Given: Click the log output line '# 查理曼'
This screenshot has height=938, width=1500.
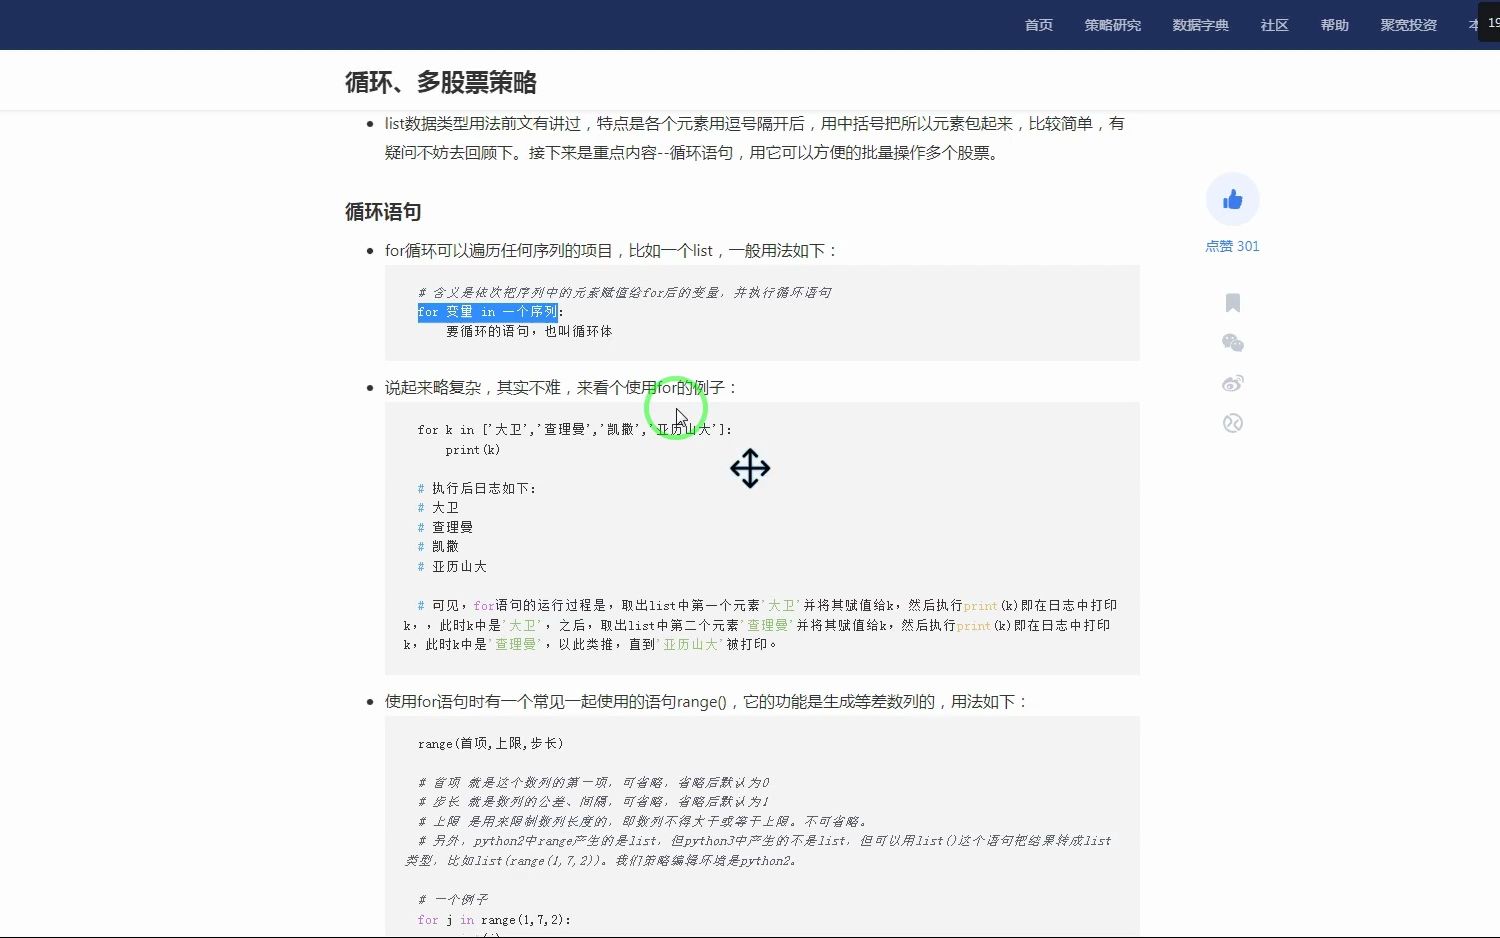Looking at the screenshot, I should pyautogui.click(x=445, y=527).
